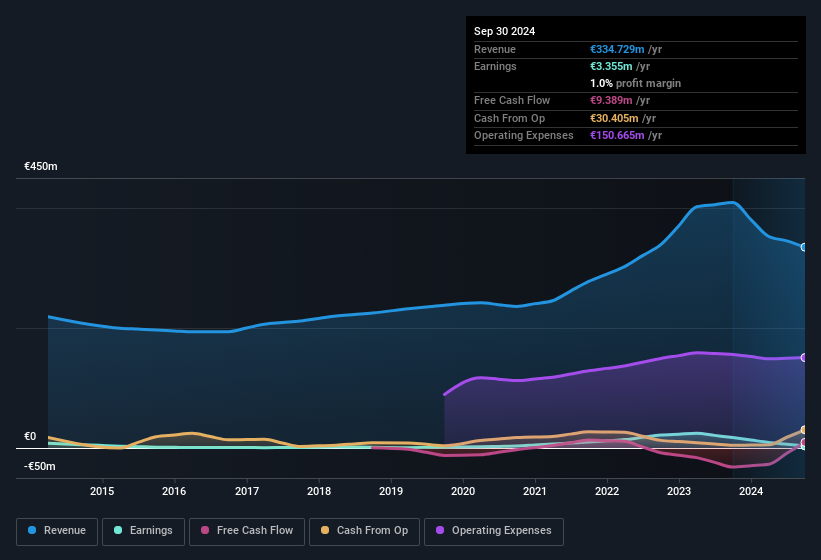Click the Sep 30 2024 tooltip date

[x=504, y=31]
